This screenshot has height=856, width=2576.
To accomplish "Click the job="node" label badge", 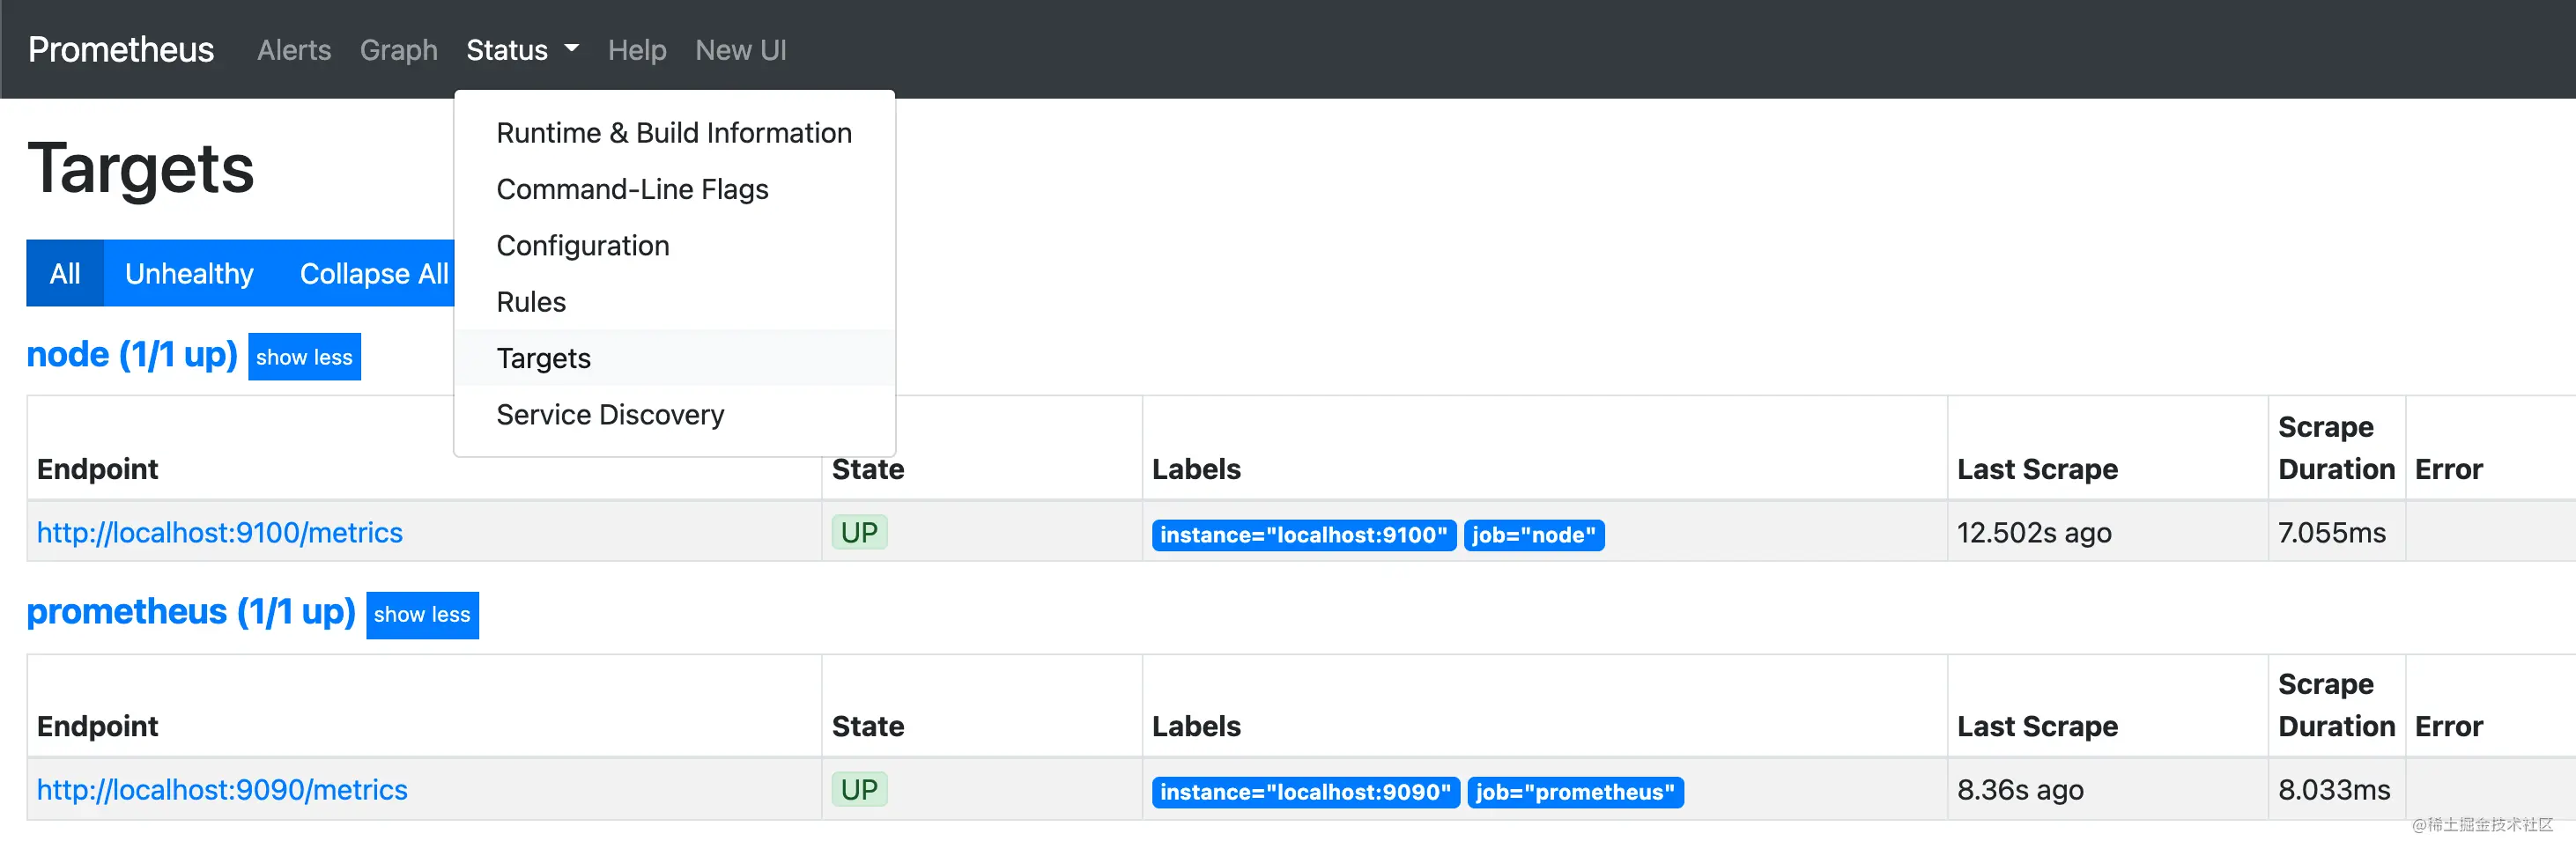I will 1534,535.
